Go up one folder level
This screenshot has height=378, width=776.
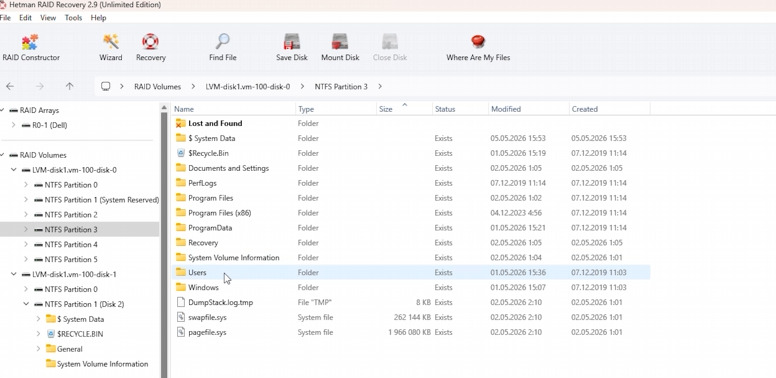click(x=69, y=86)
